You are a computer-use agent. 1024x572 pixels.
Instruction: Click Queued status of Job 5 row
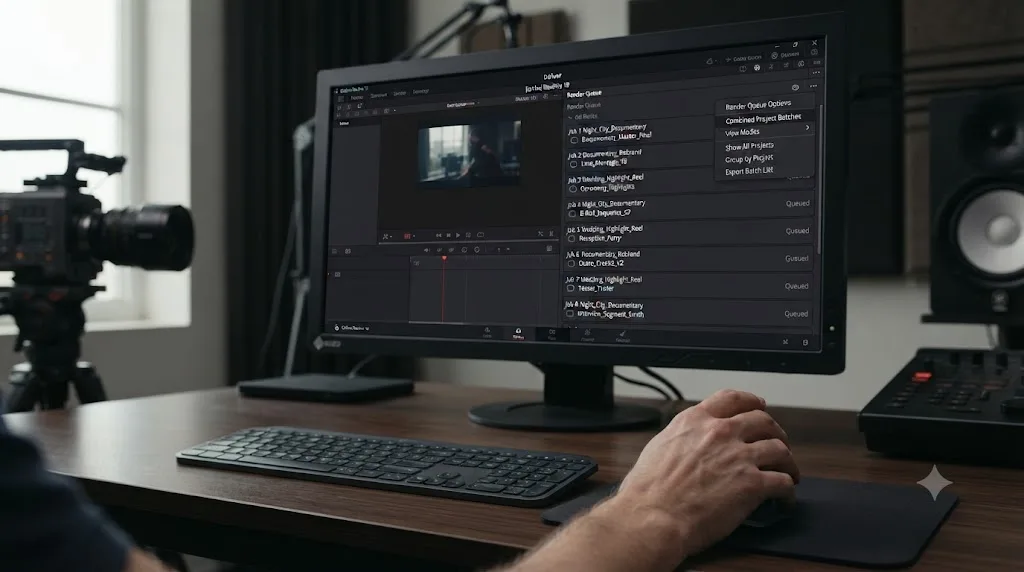coord(797,231)
